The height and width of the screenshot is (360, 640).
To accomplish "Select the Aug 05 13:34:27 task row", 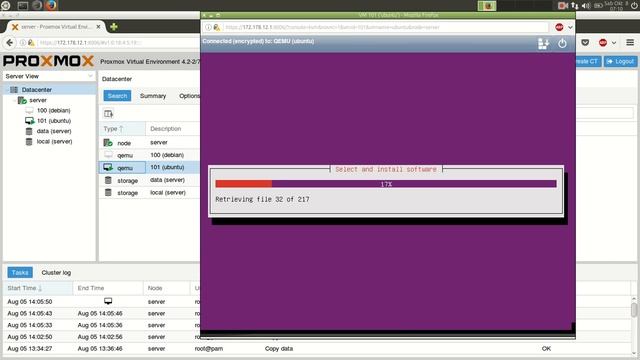I will coord(318,349).
